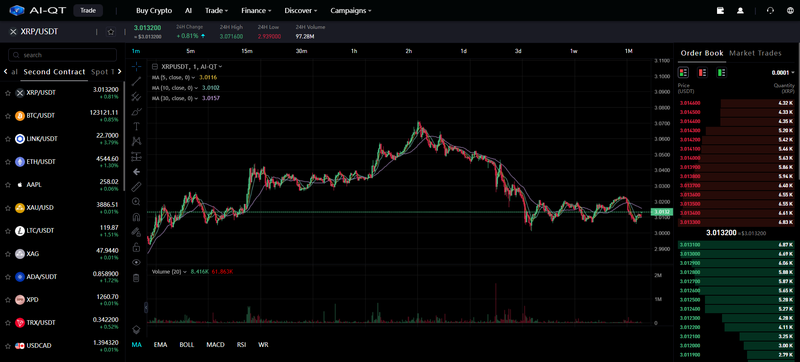Show bids-only green order book view

(722, 72)
